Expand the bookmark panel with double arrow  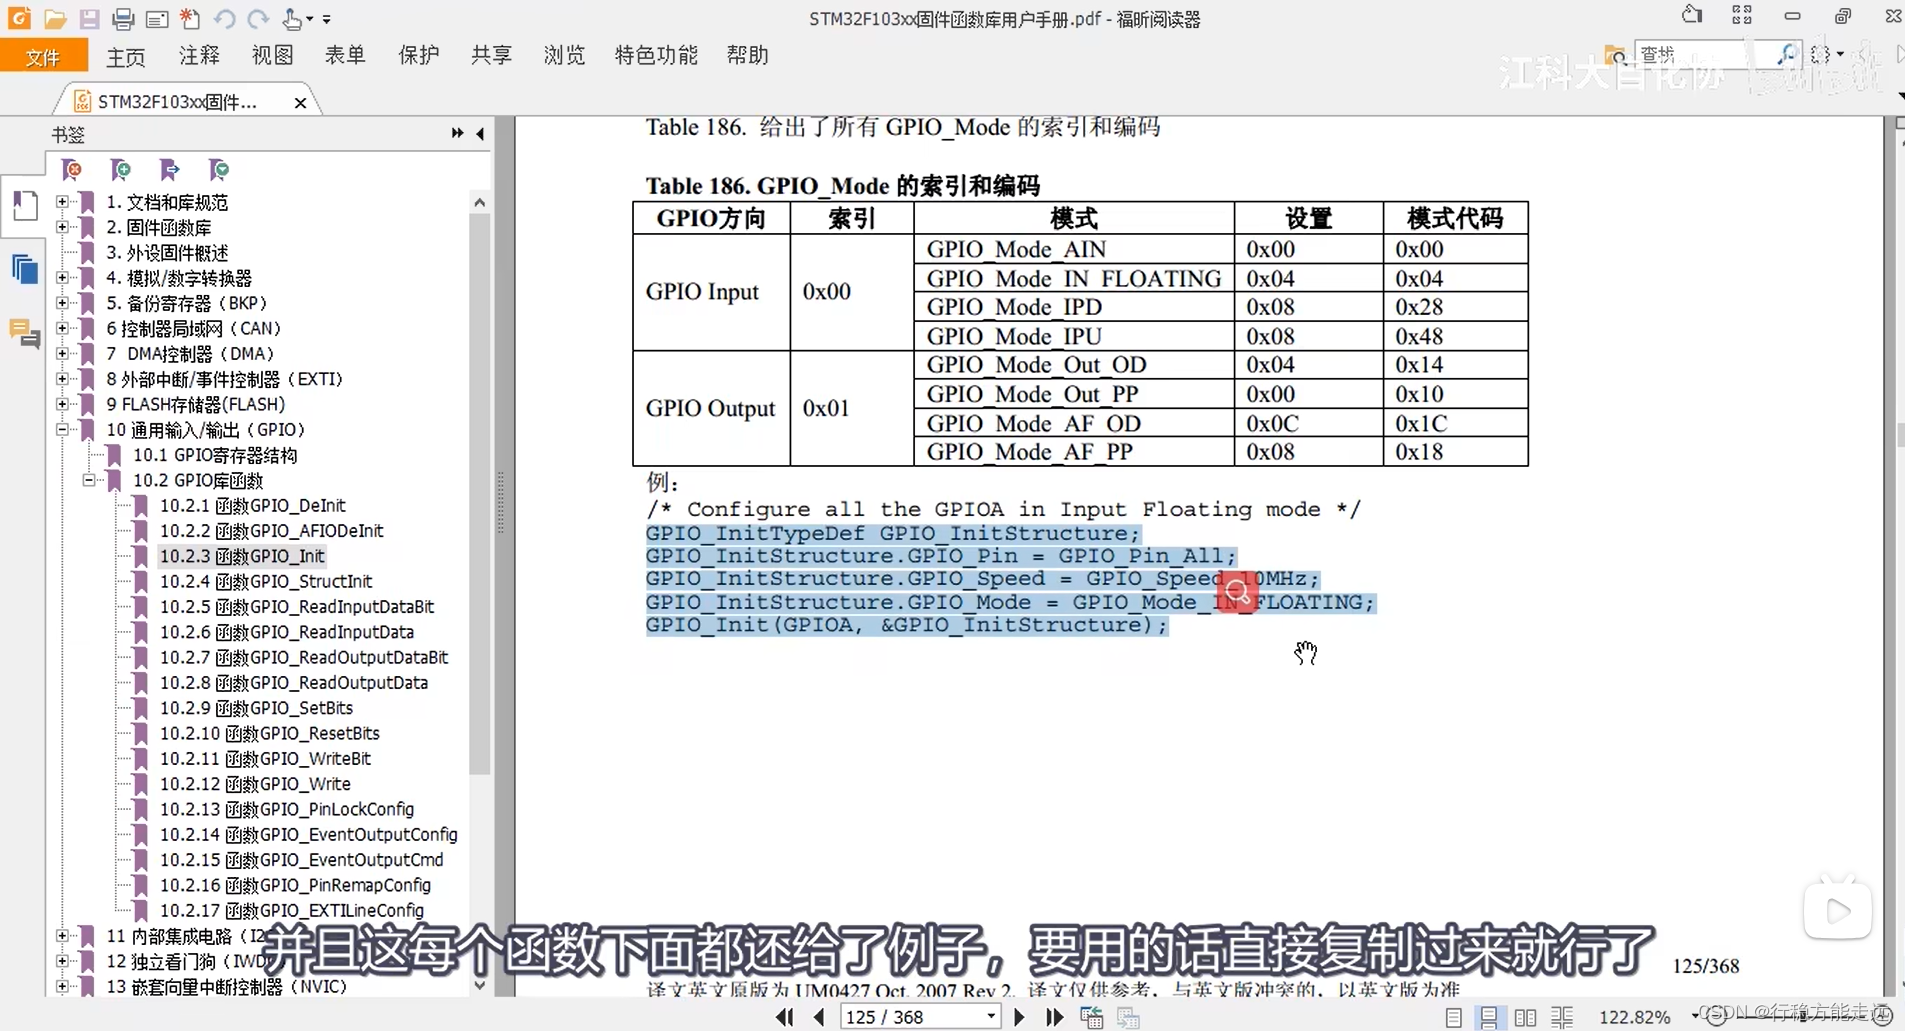point(457,133)
